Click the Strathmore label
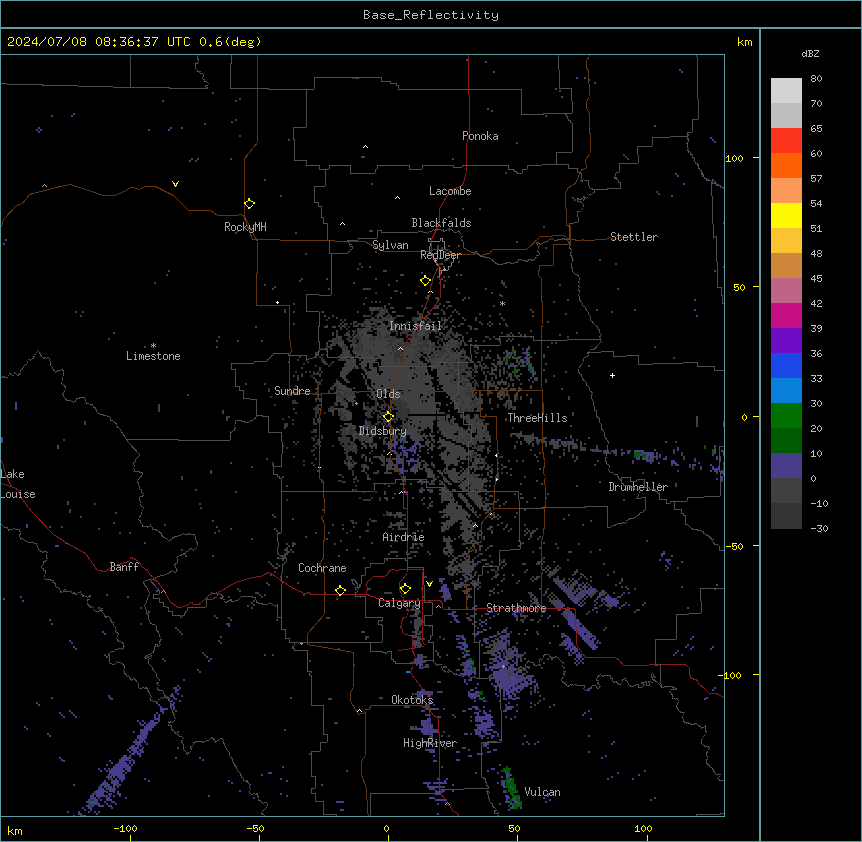The image size is (862, 842). tap(516, 608)
